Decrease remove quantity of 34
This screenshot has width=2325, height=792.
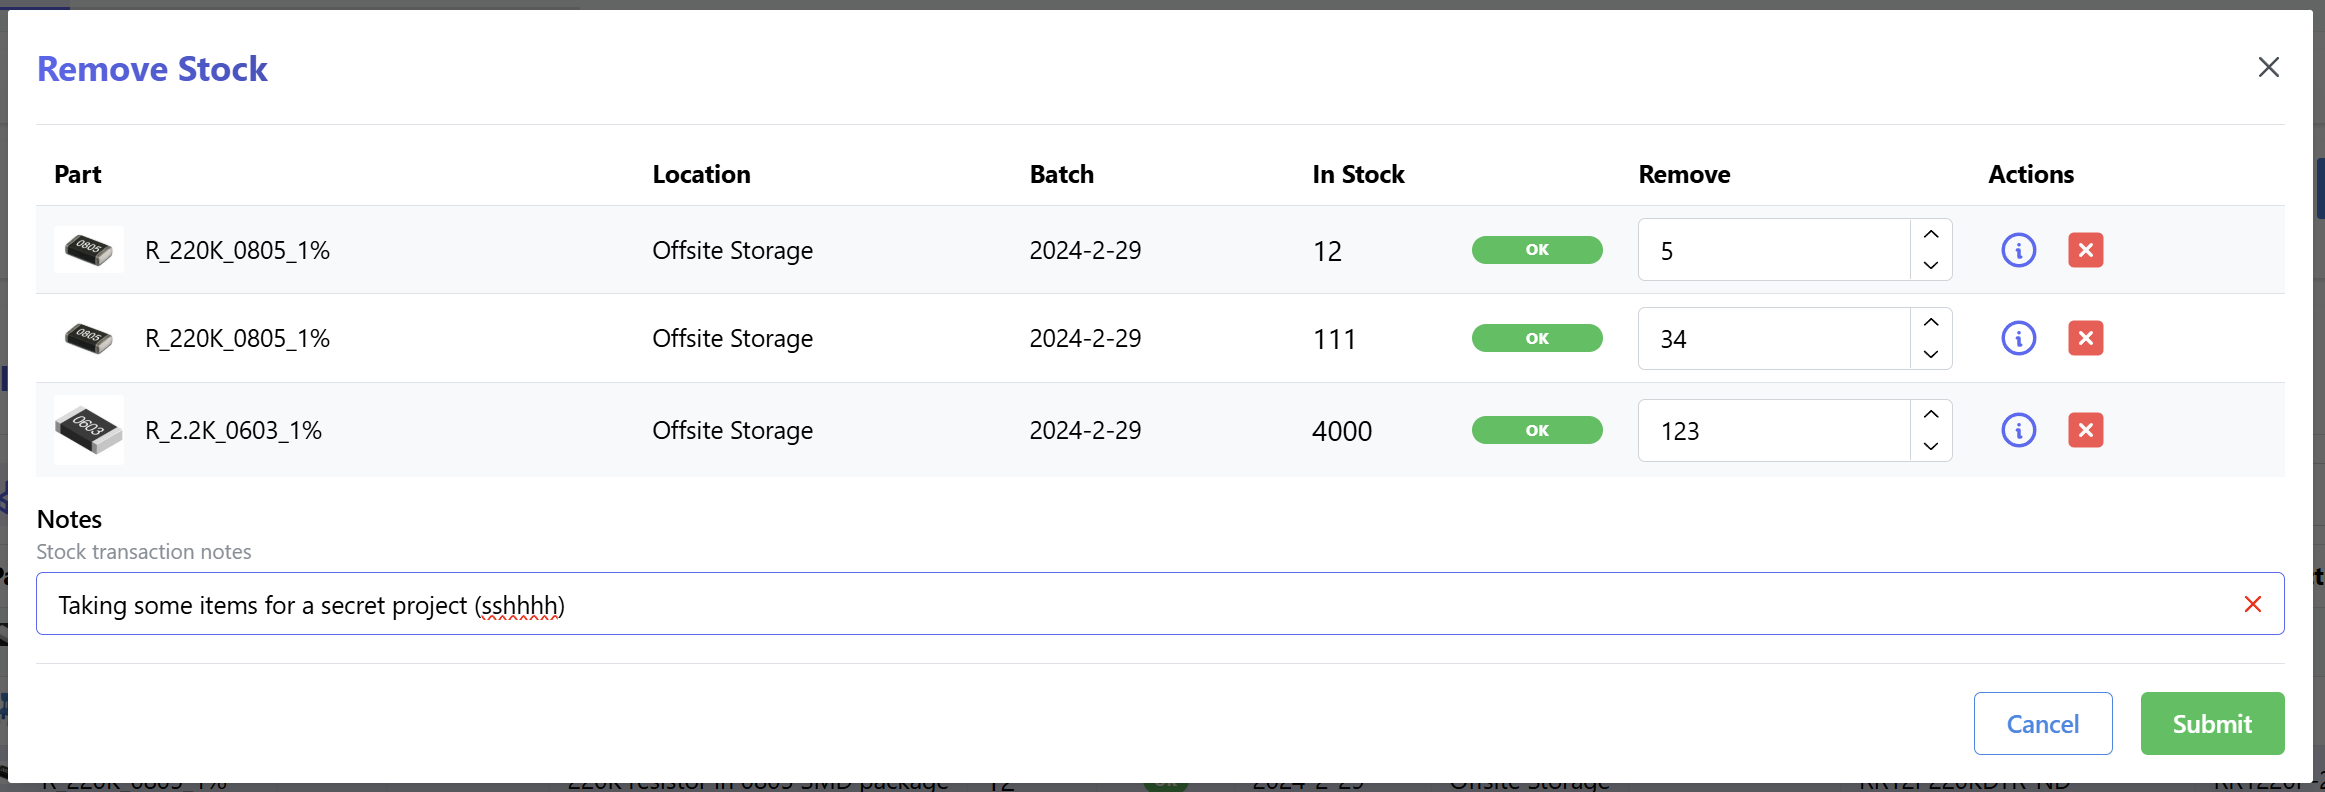1931,354
